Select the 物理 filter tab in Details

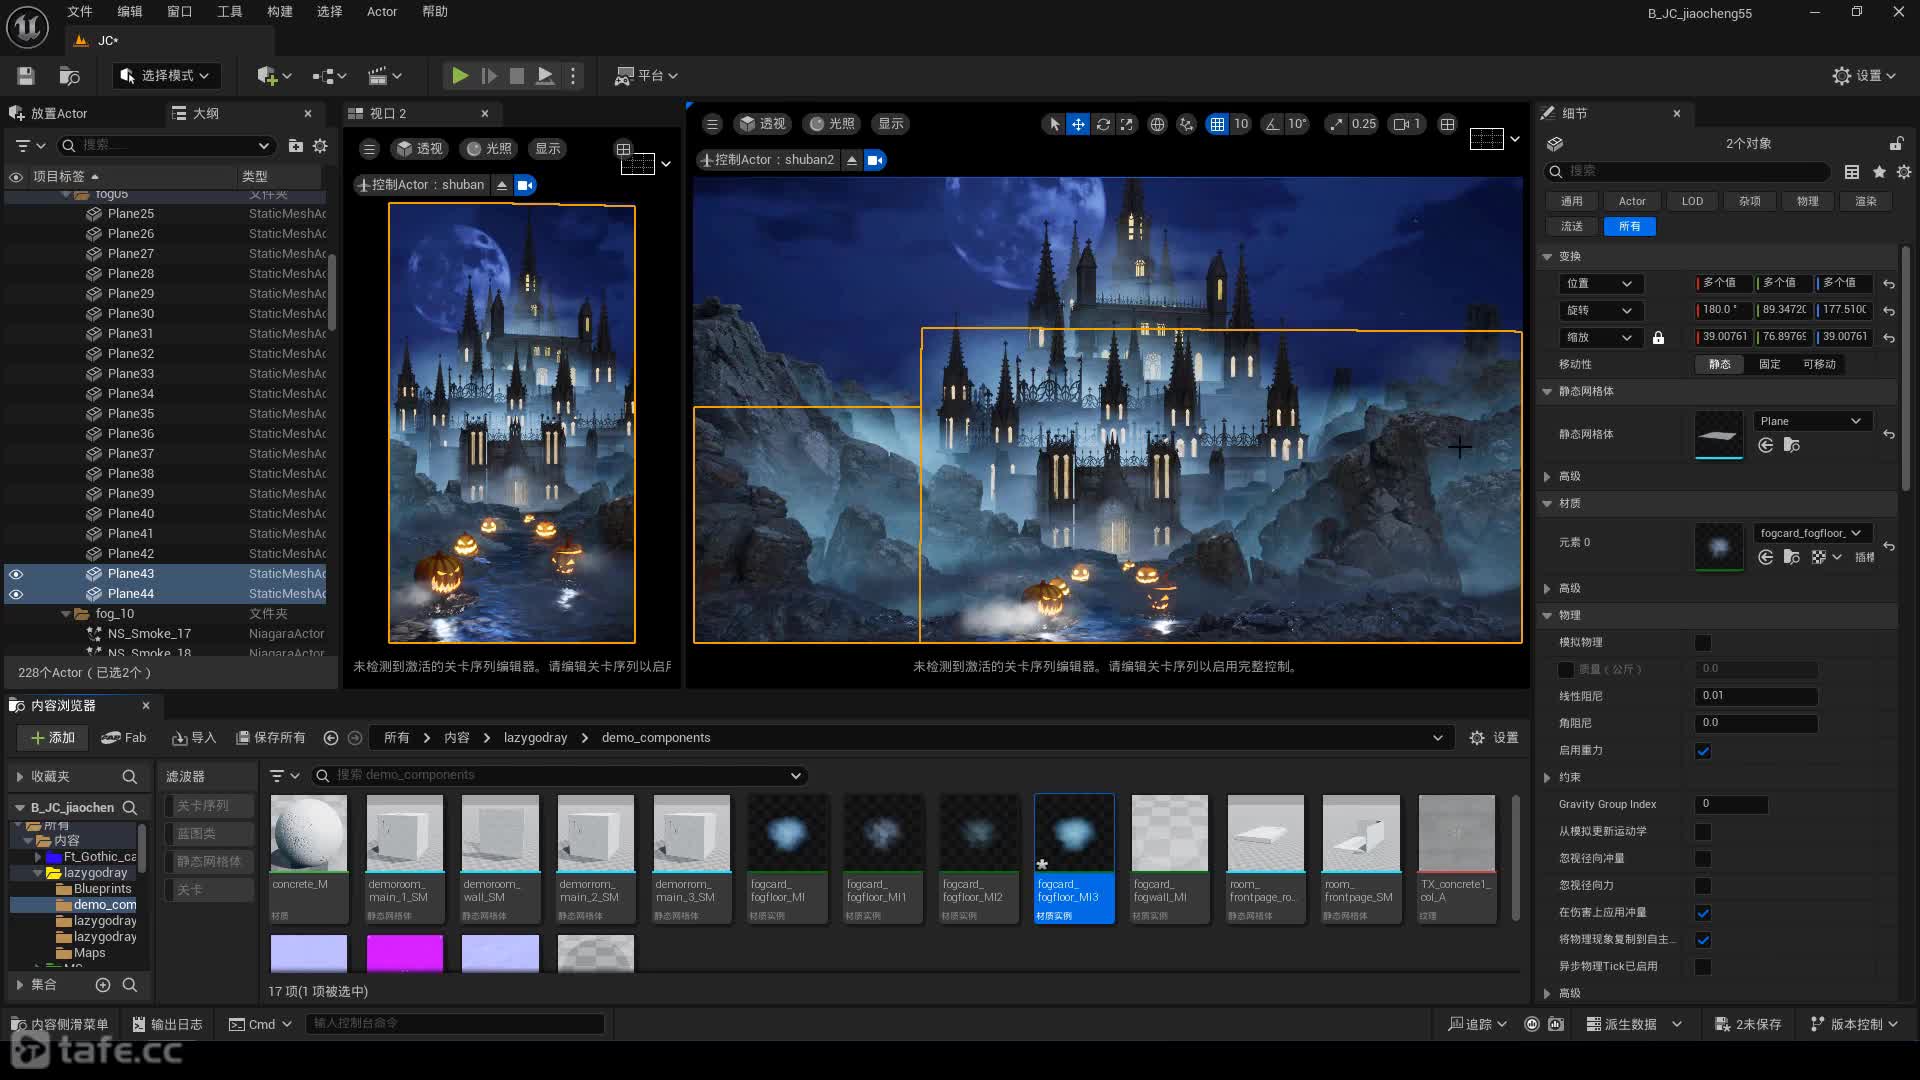[x=1807, y=202]
